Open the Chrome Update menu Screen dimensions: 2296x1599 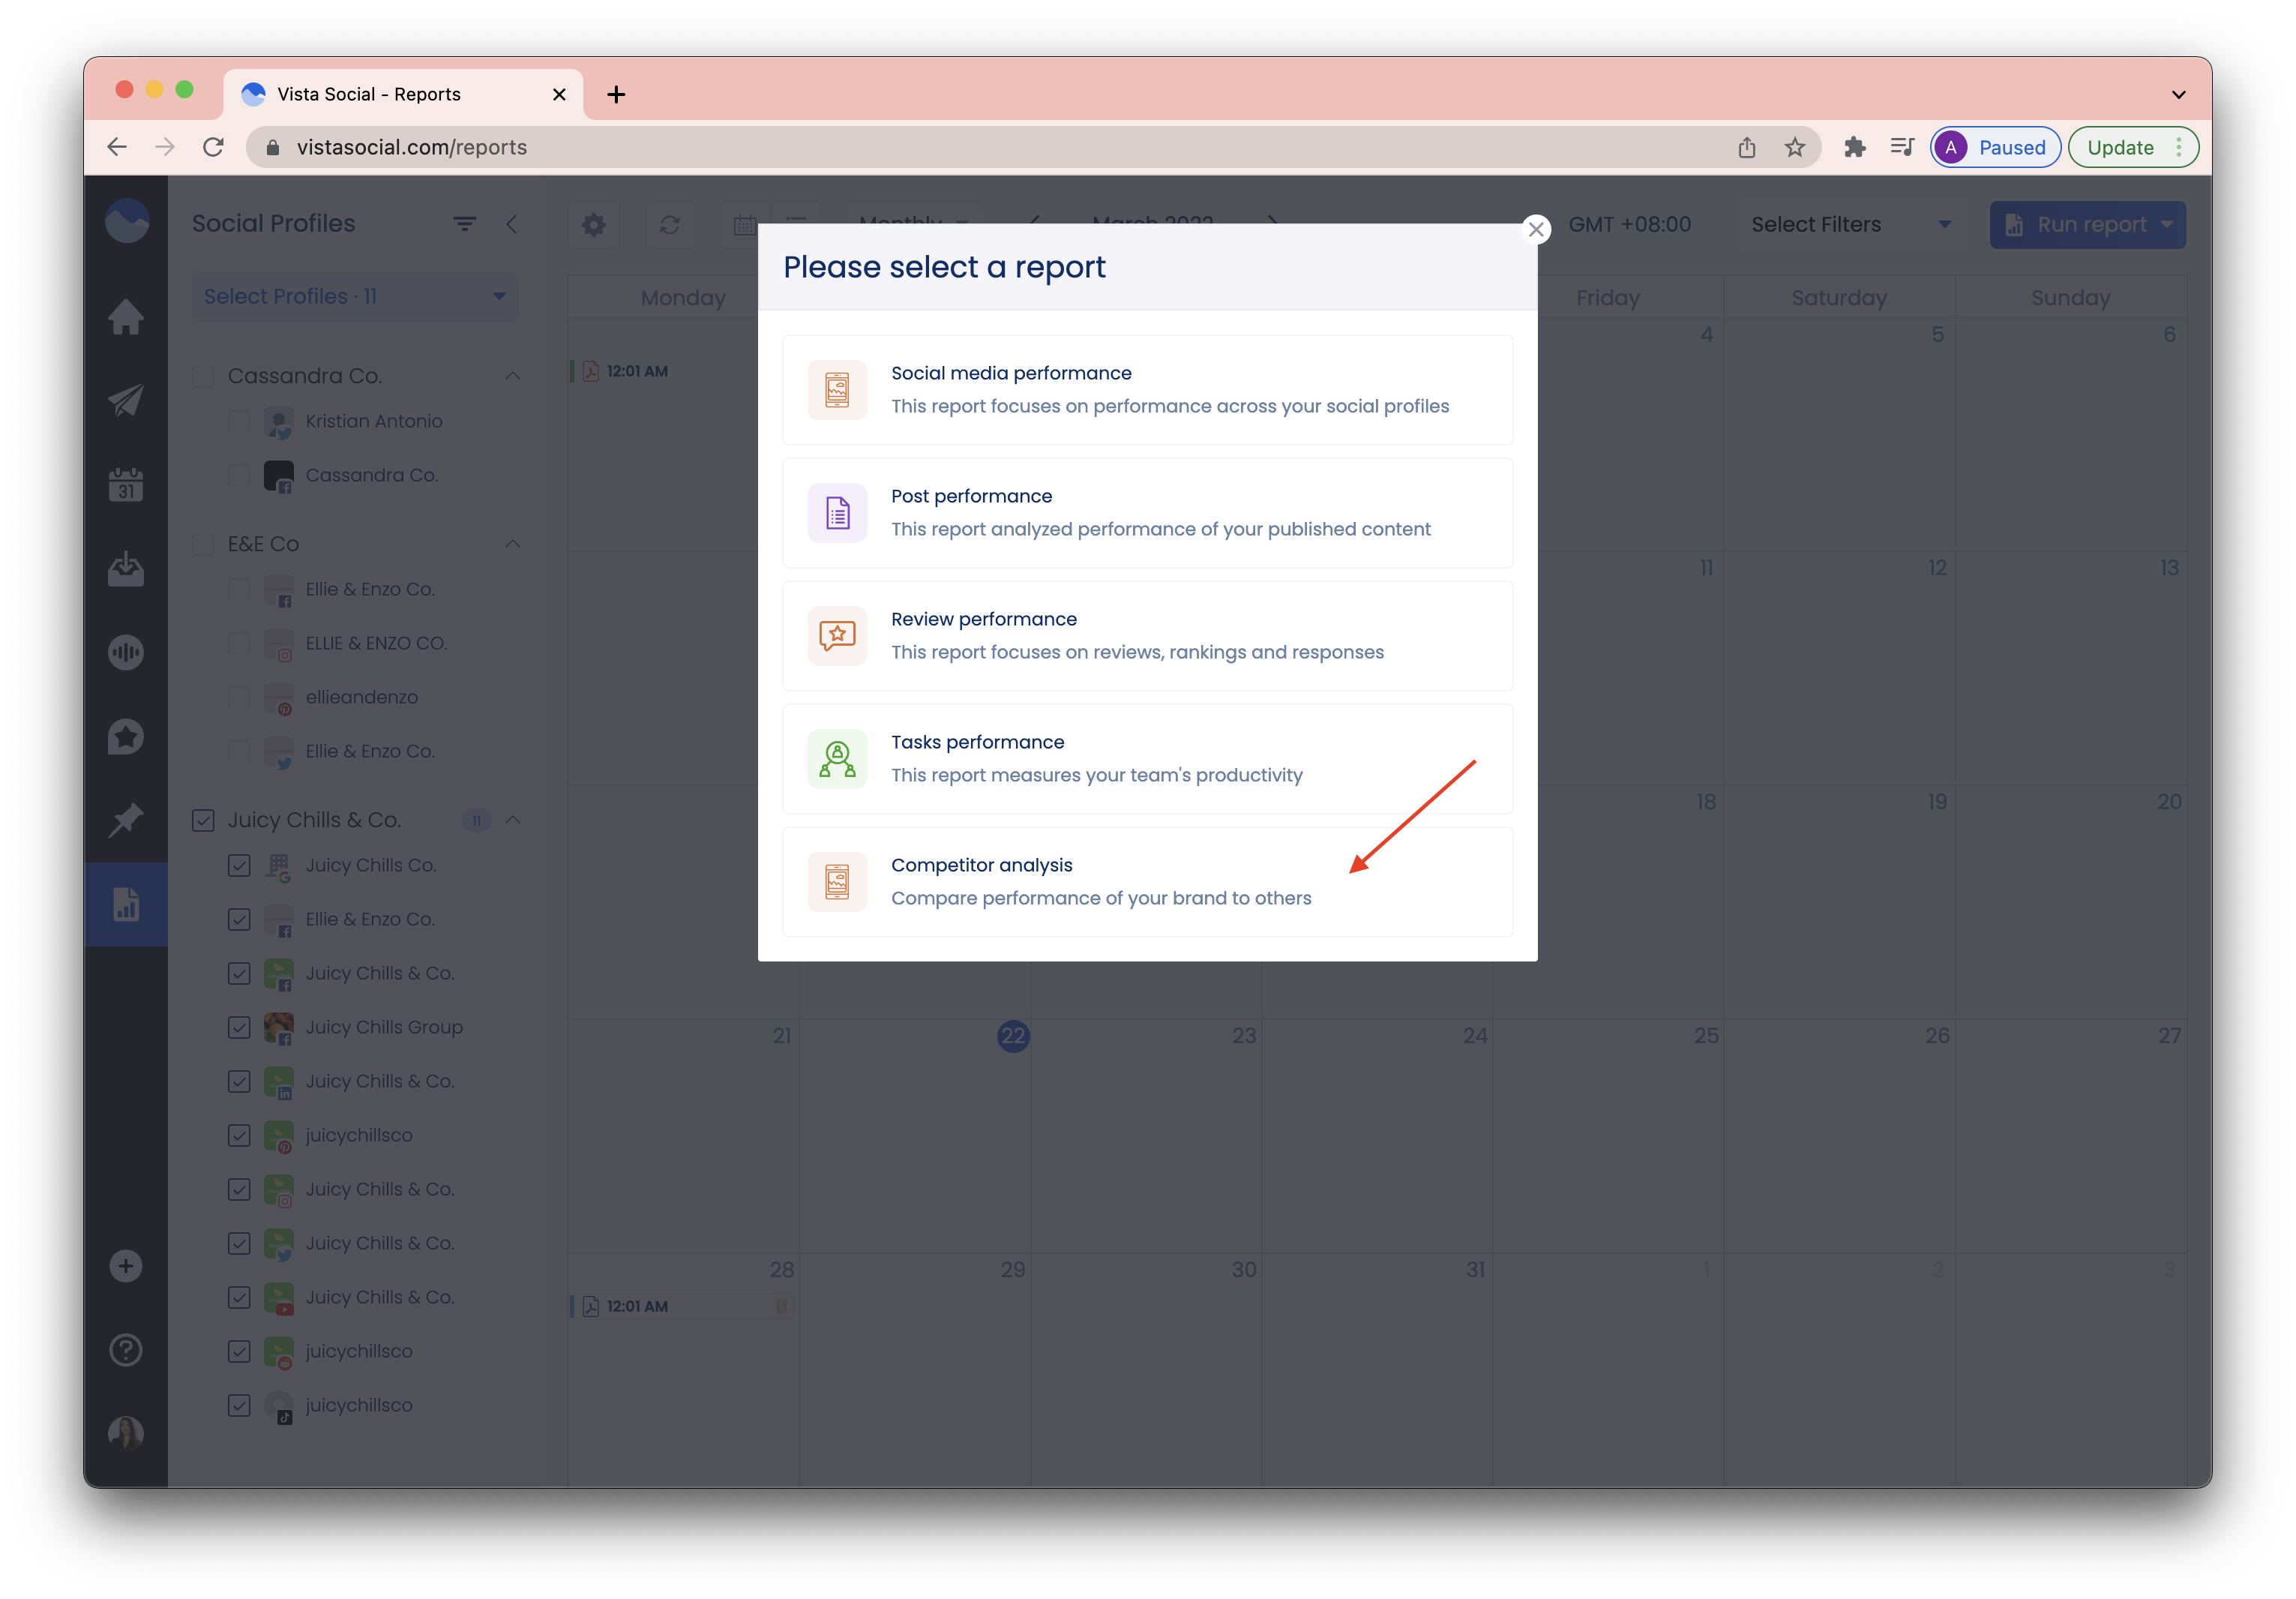pyautogui.click(x=2133, y=147)
